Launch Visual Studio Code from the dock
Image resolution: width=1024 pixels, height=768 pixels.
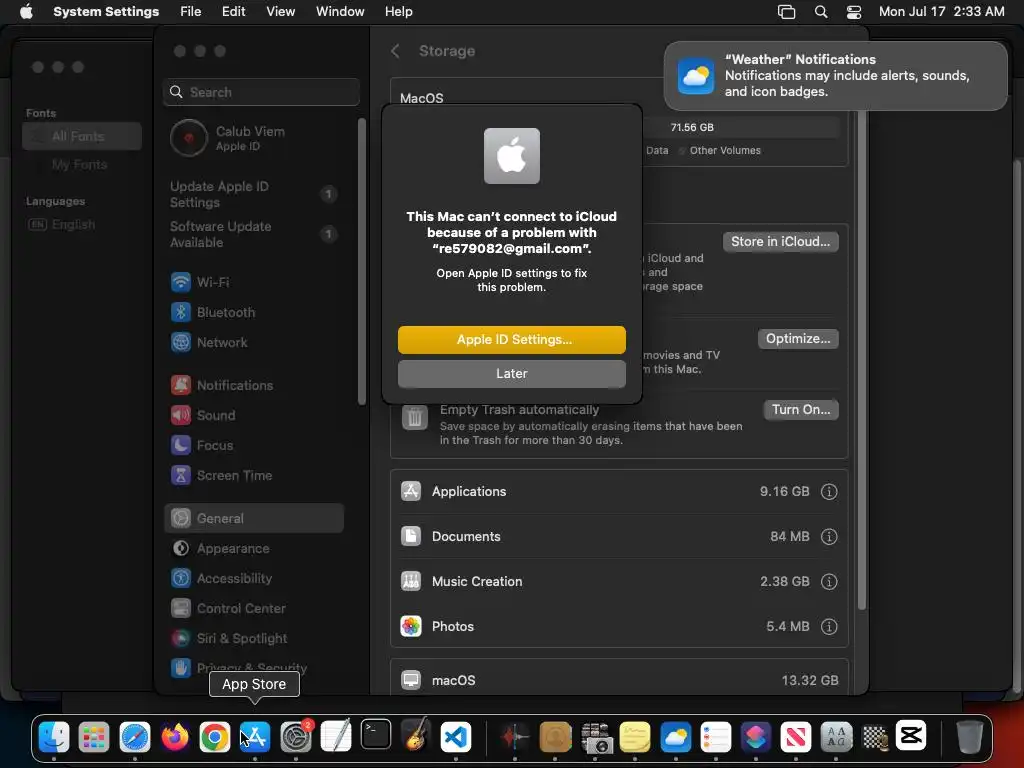click(x=456, y=737)
